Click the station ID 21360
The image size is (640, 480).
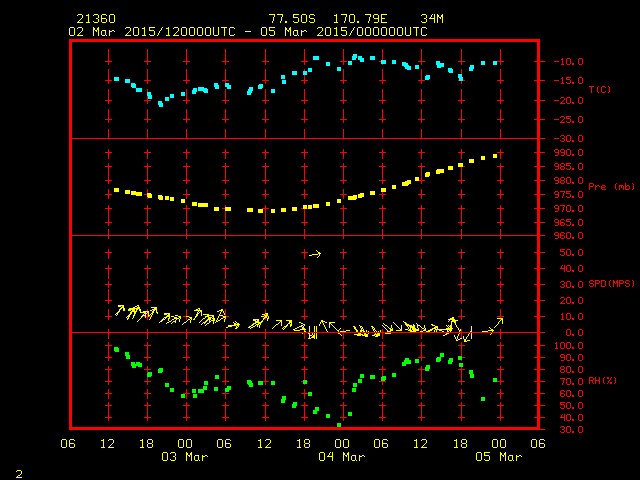tap(96, 19)
